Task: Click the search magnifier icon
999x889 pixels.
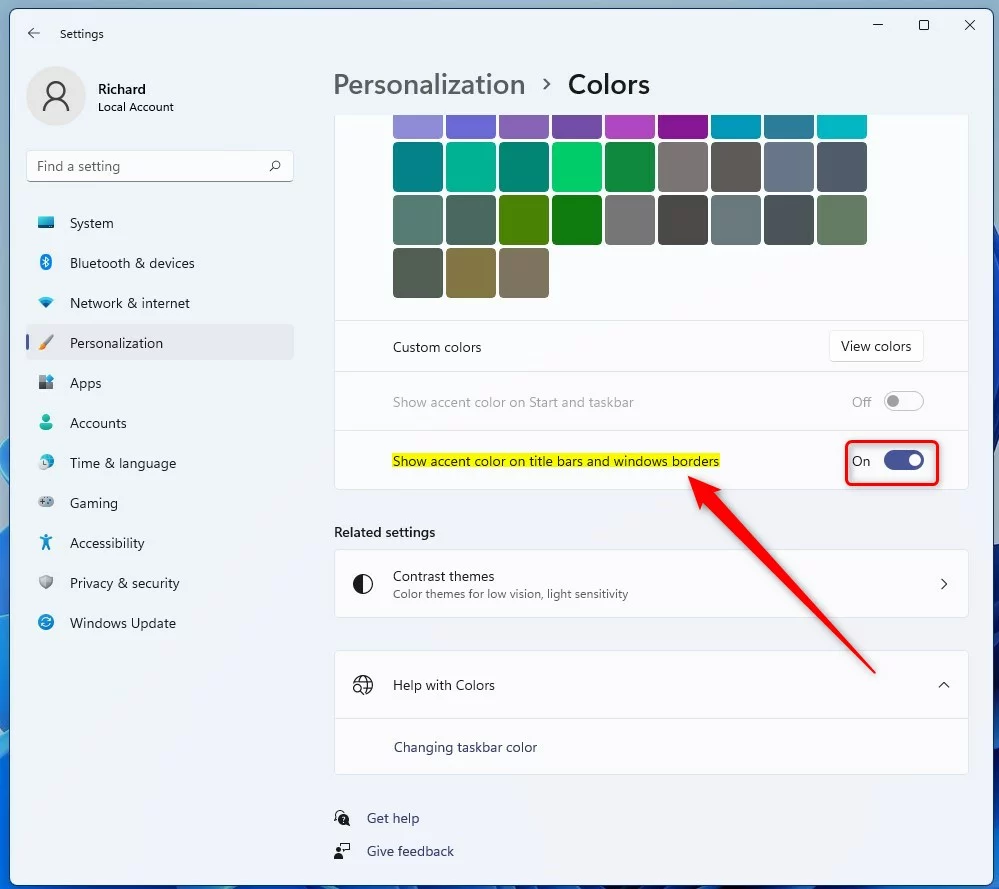Action: [275, 166]
